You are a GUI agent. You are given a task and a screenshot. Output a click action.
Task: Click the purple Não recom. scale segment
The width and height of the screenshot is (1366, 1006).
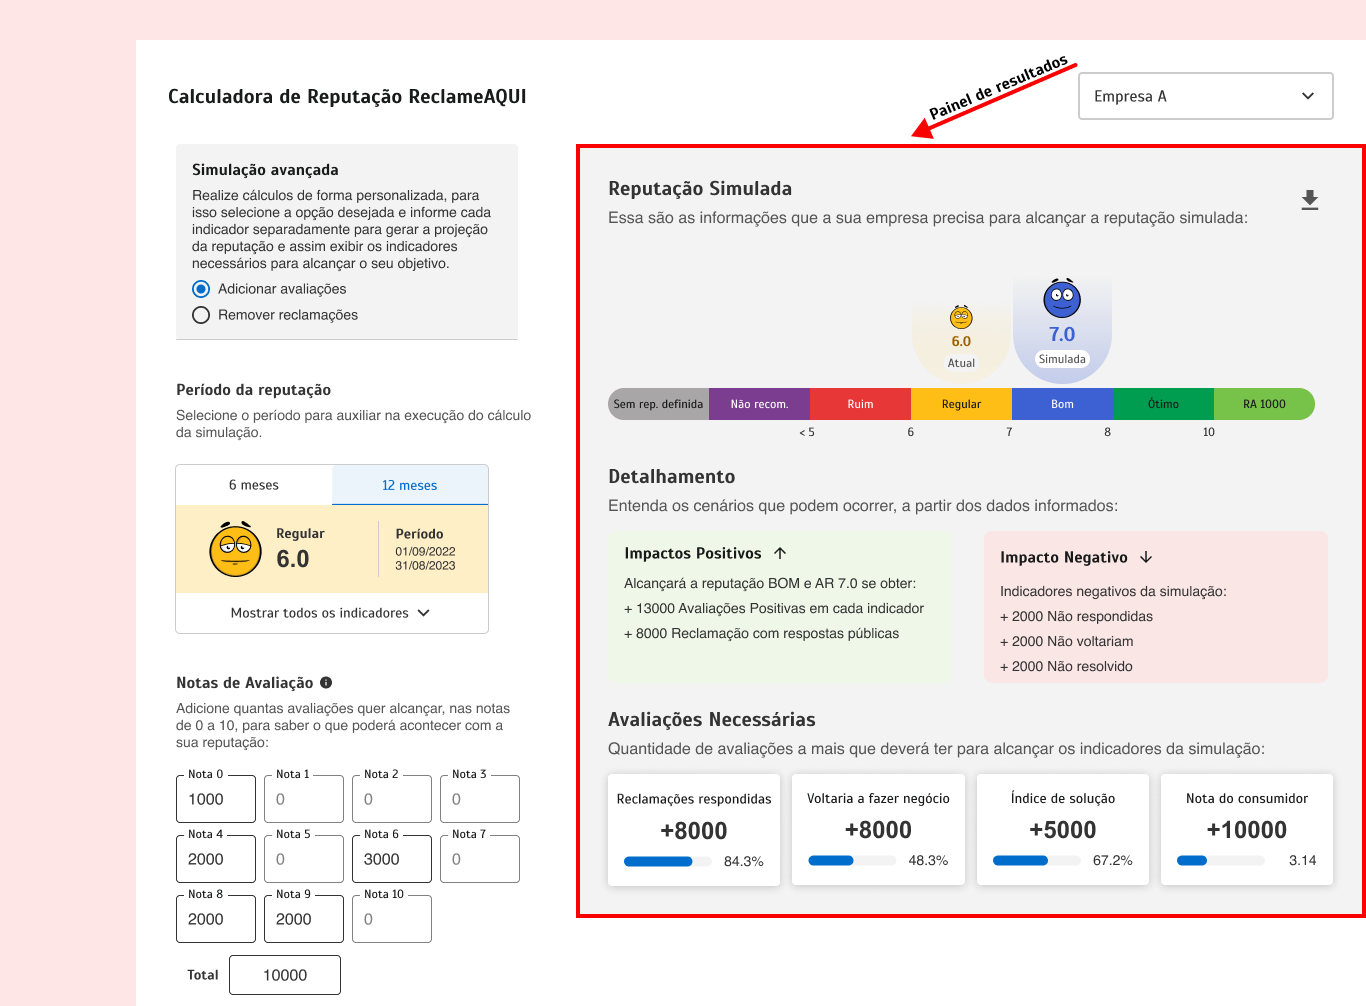[759, 404]
